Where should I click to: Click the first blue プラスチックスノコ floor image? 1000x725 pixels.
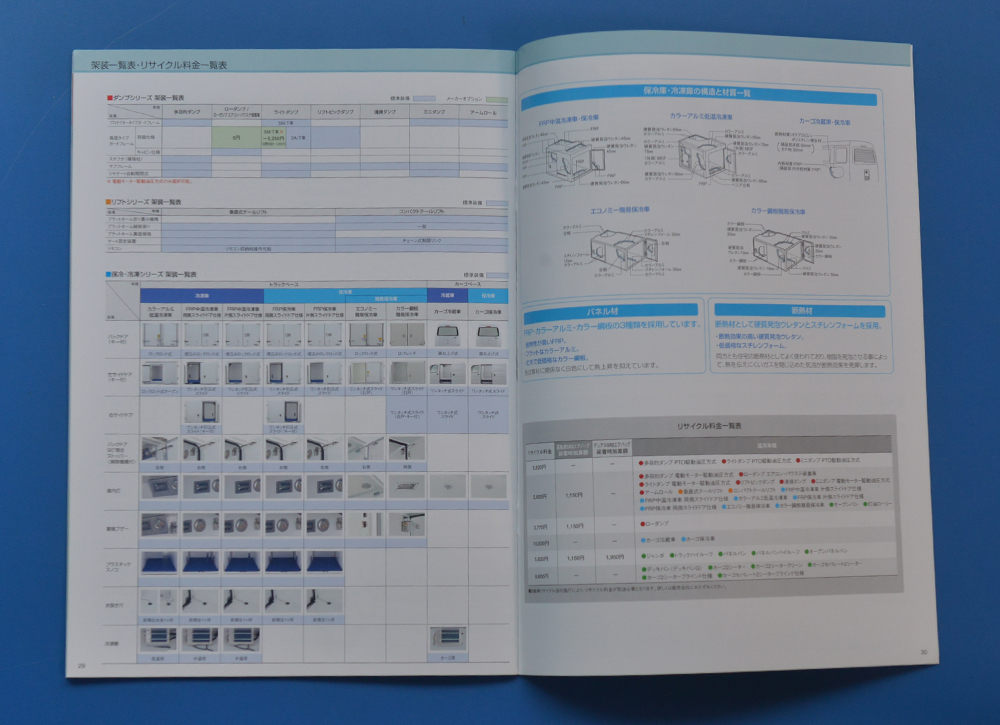pos(158,563)
